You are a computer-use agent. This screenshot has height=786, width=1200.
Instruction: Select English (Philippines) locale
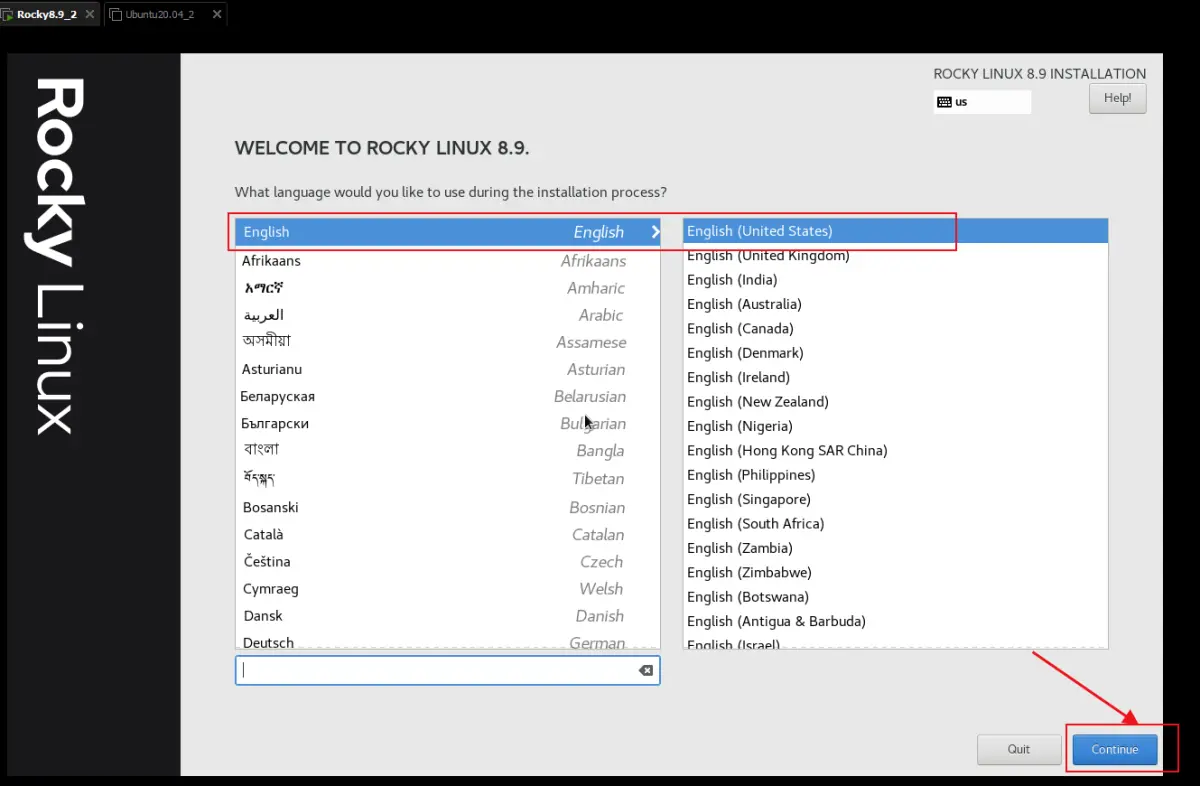click(x=896, y=475)
